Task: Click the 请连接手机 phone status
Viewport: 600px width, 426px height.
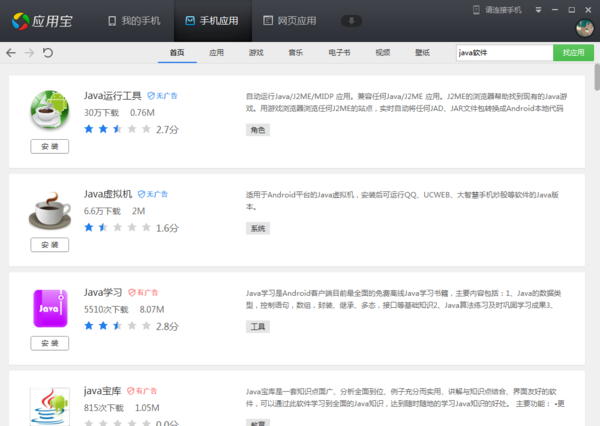Action: [497, 10]
